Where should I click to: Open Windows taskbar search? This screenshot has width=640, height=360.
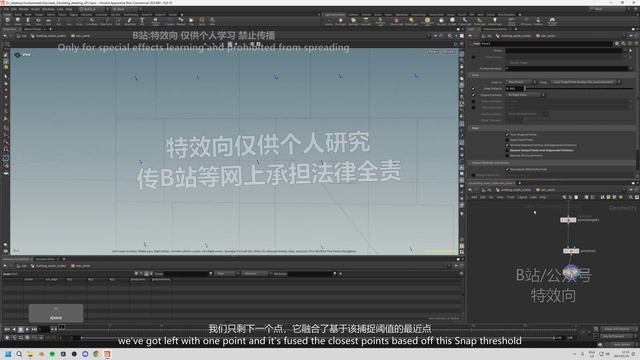tap(19, 354)
